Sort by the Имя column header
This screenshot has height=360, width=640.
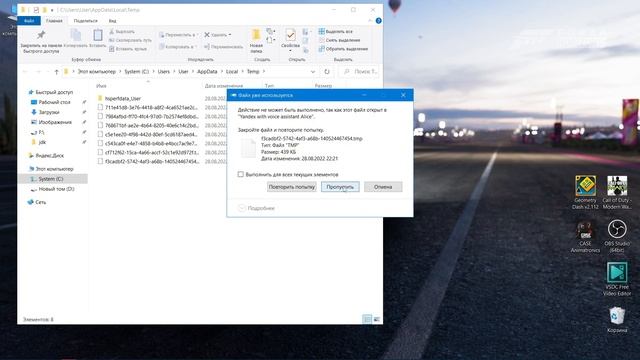pyautogui.click(x=101, y=86)
